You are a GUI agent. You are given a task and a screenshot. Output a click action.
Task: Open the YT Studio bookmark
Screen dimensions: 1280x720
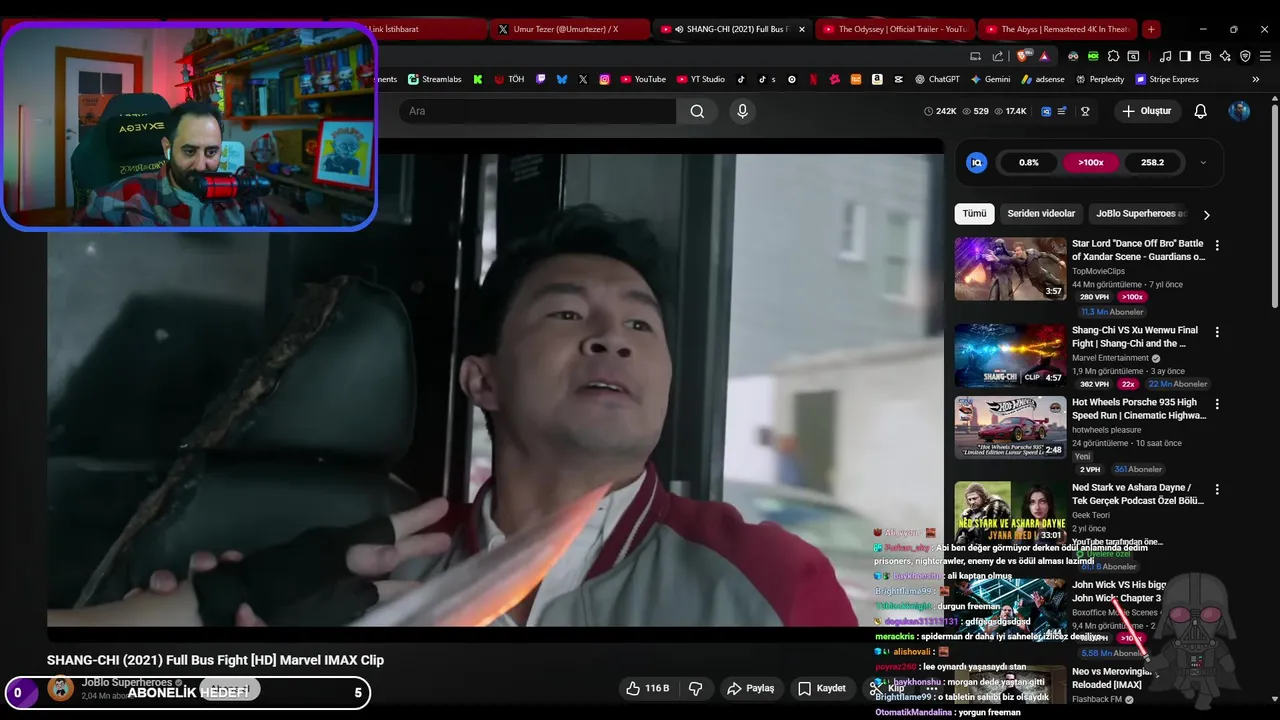(x=701, y=79)
